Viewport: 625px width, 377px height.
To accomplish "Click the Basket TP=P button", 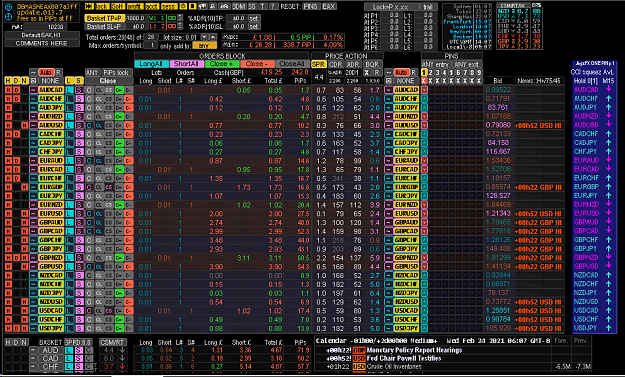I will pos(104,18).
